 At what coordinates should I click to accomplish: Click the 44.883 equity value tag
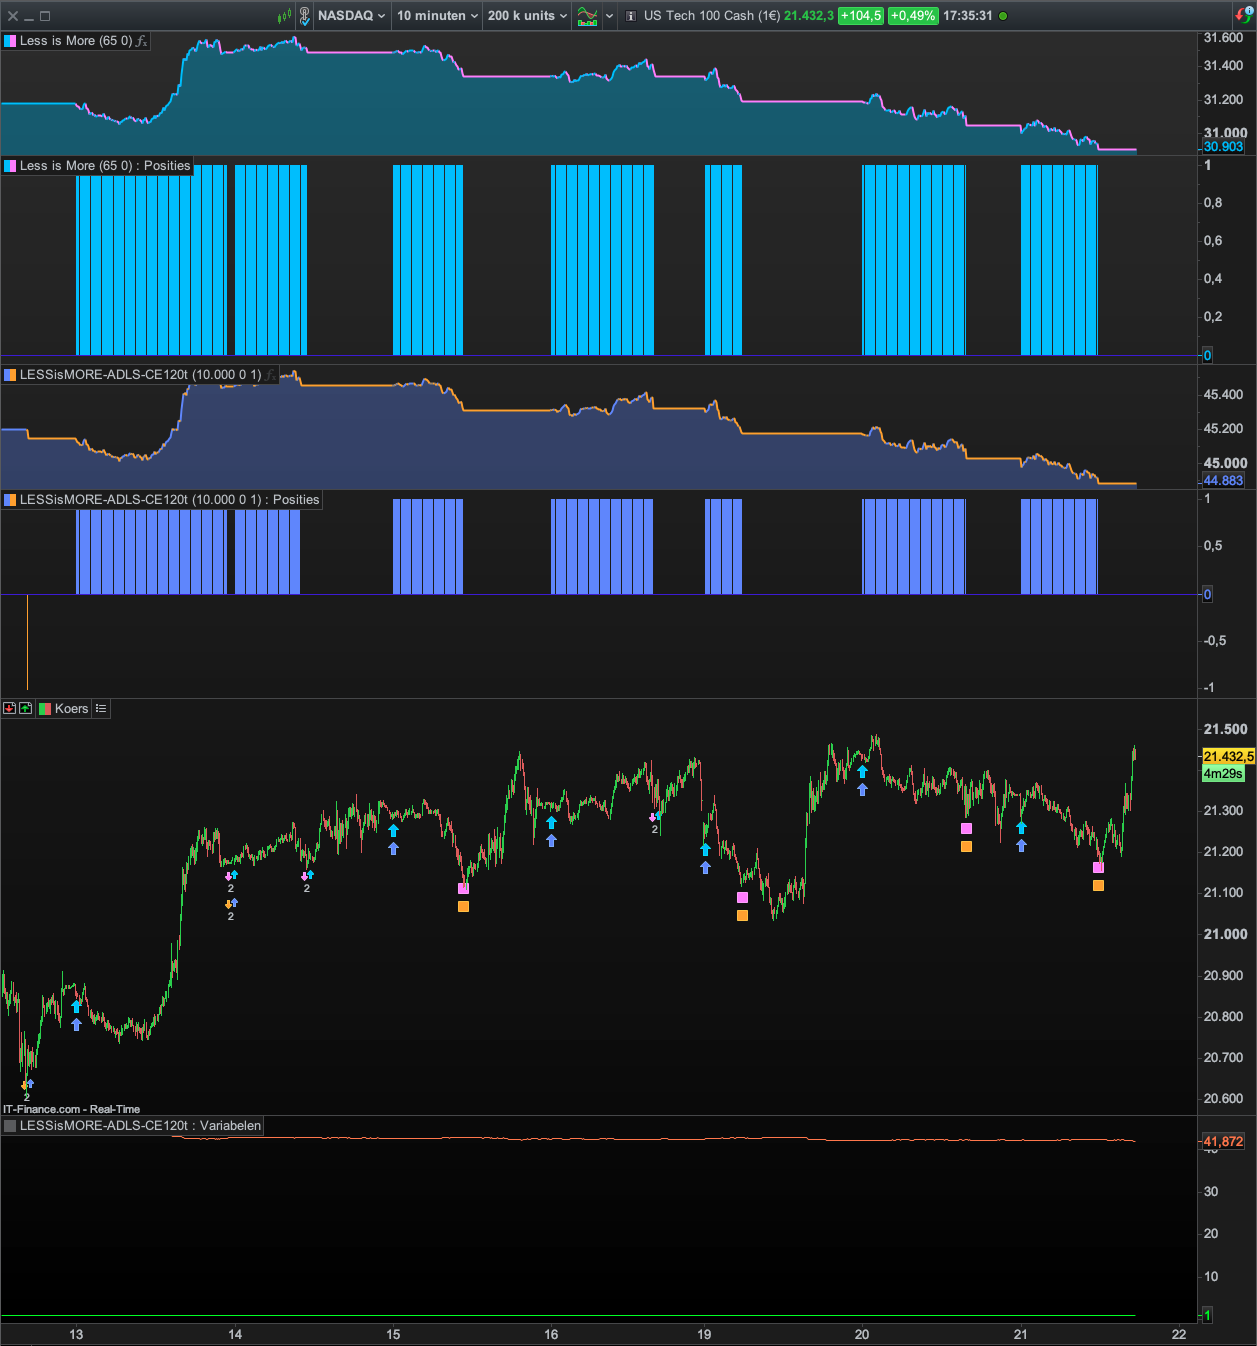click(1223, 481)
